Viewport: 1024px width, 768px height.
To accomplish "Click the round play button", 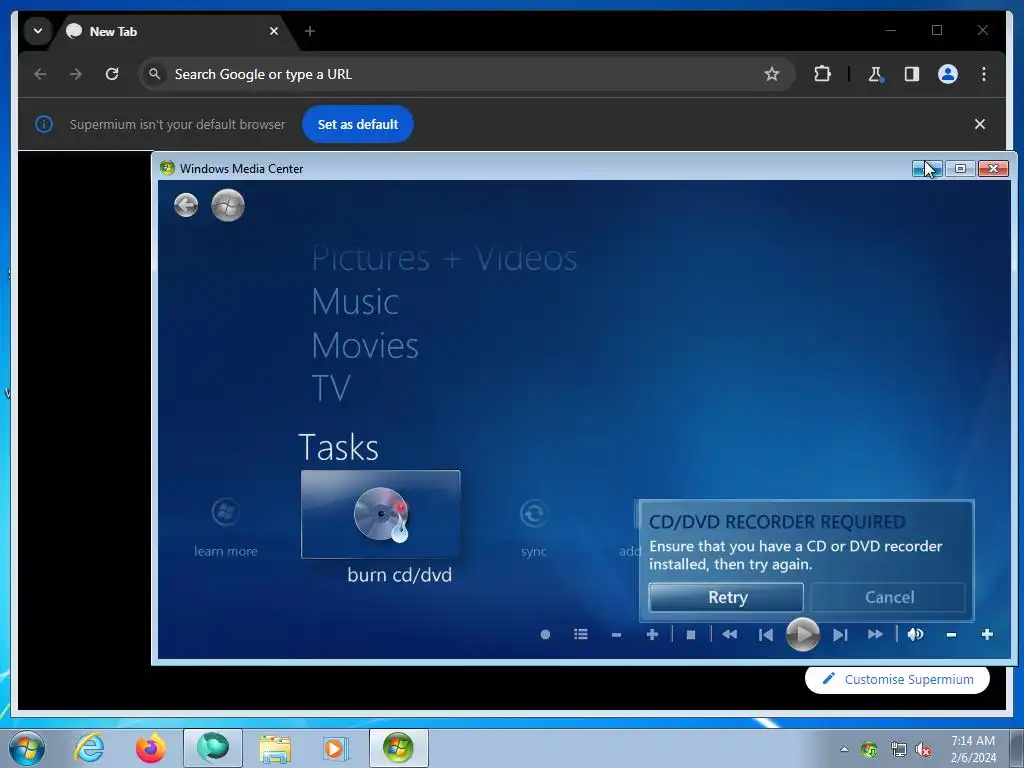I will click(803, 633).
